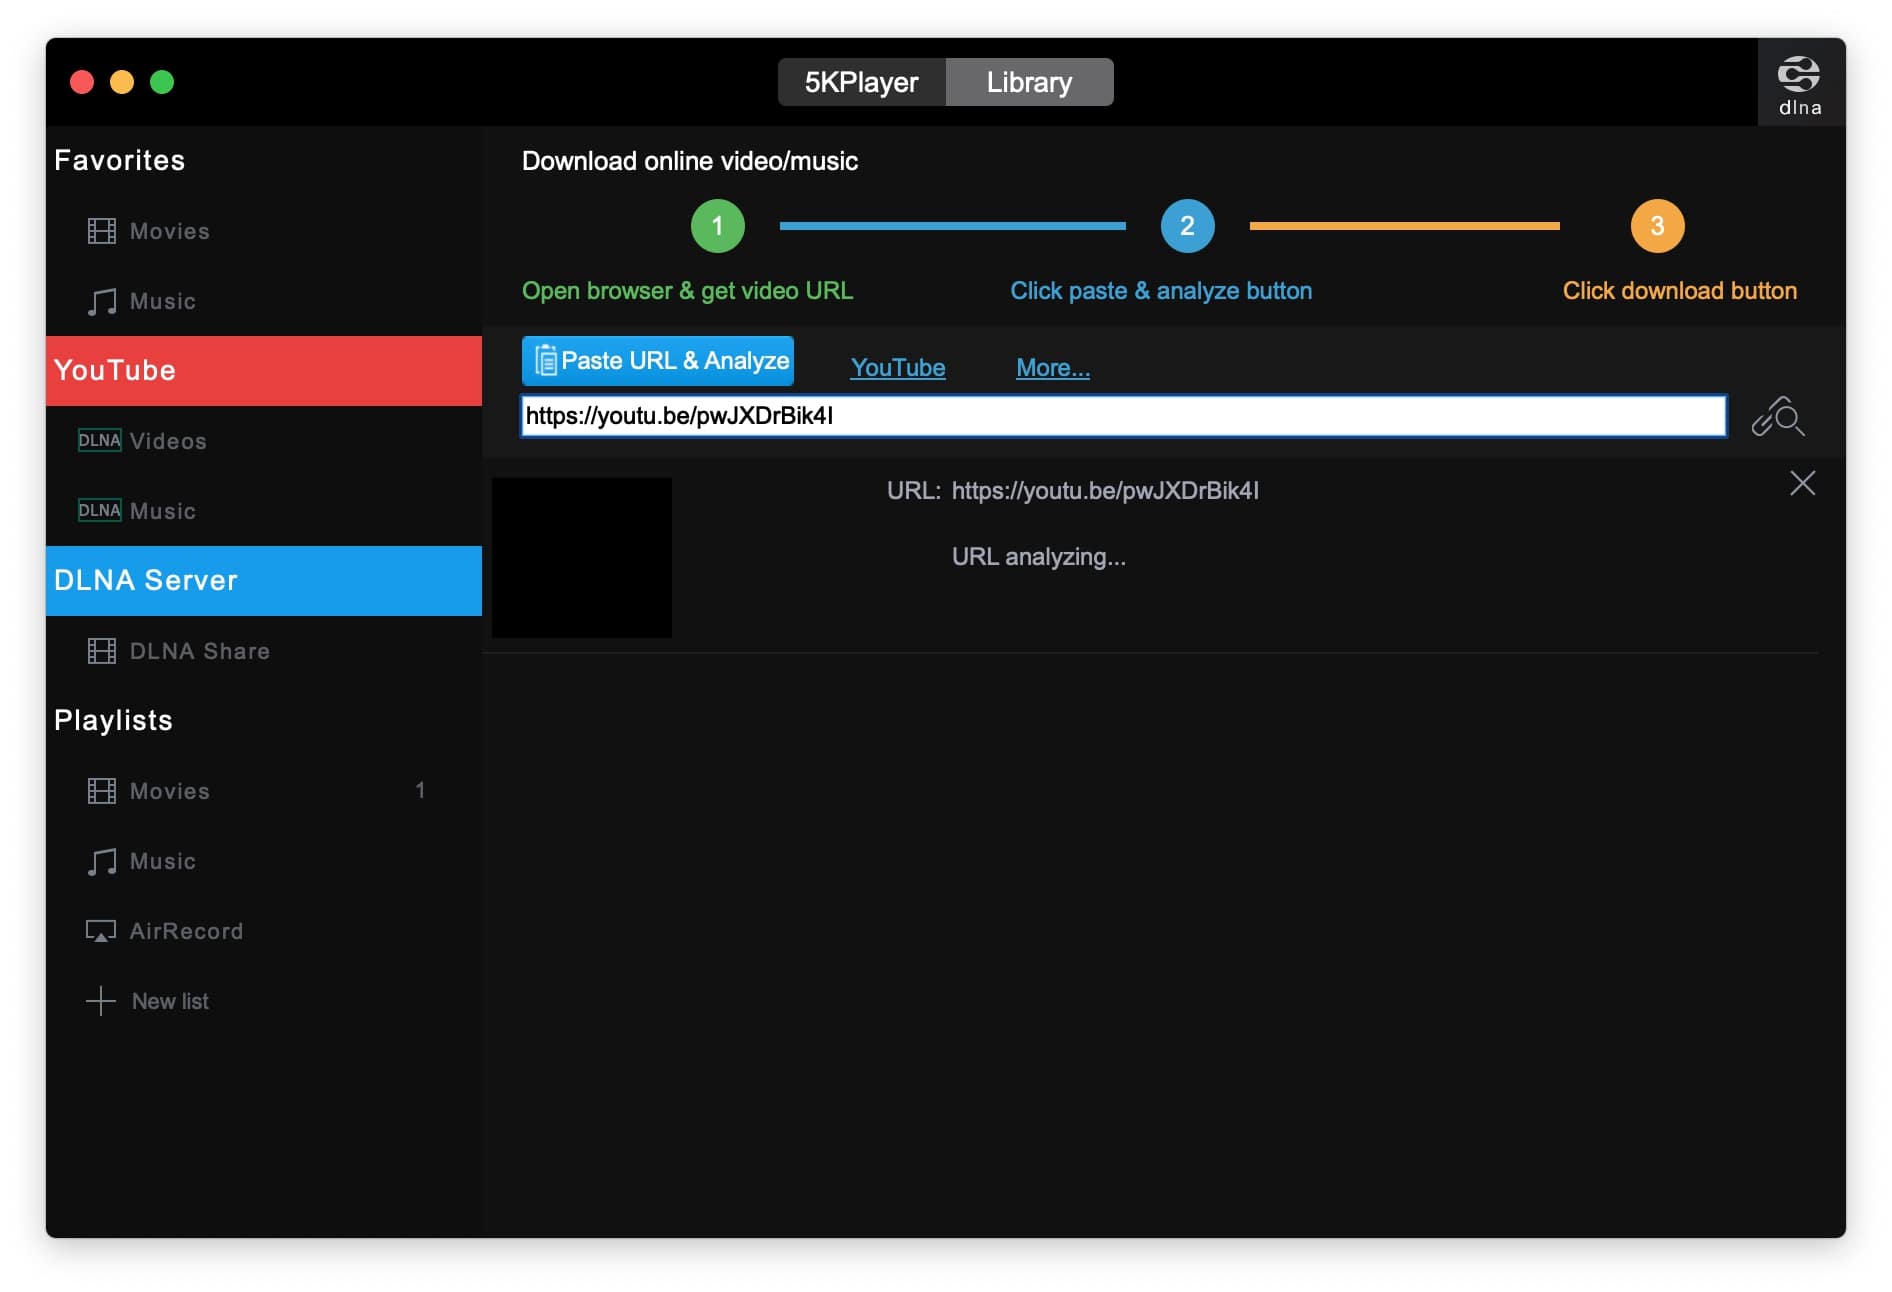Image resolution: width=1892 pixels, height=1292 pixels.
Task: Open the YouTube hyperlink
Action: point(898,368)
